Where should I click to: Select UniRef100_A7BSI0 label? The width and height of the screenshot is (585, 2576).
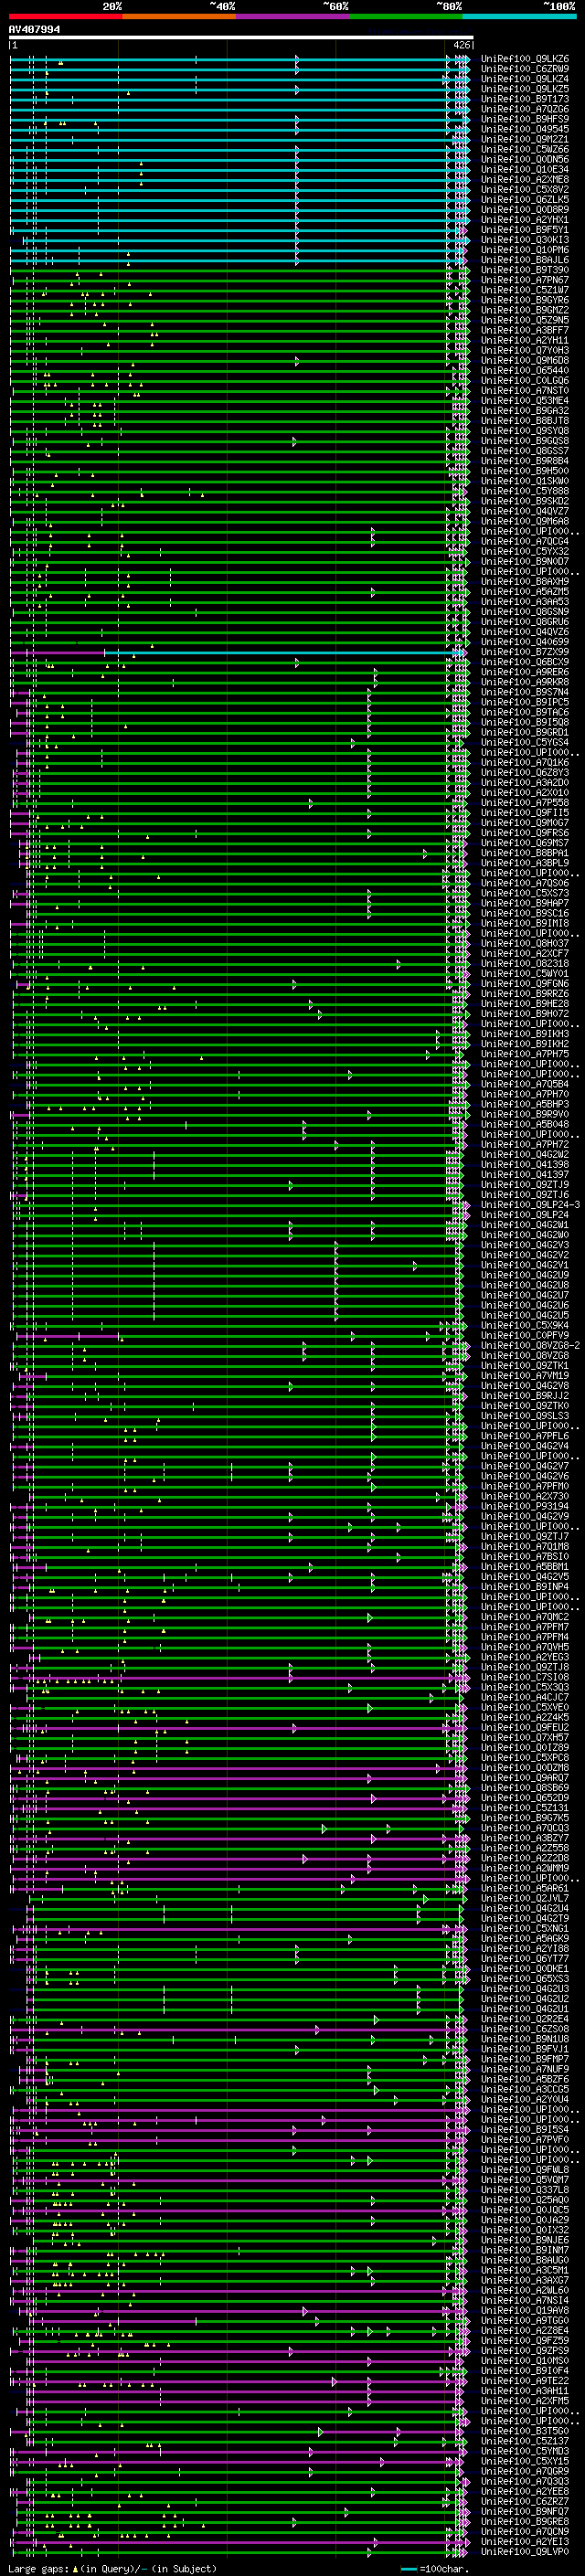[x=525, y=1556]
